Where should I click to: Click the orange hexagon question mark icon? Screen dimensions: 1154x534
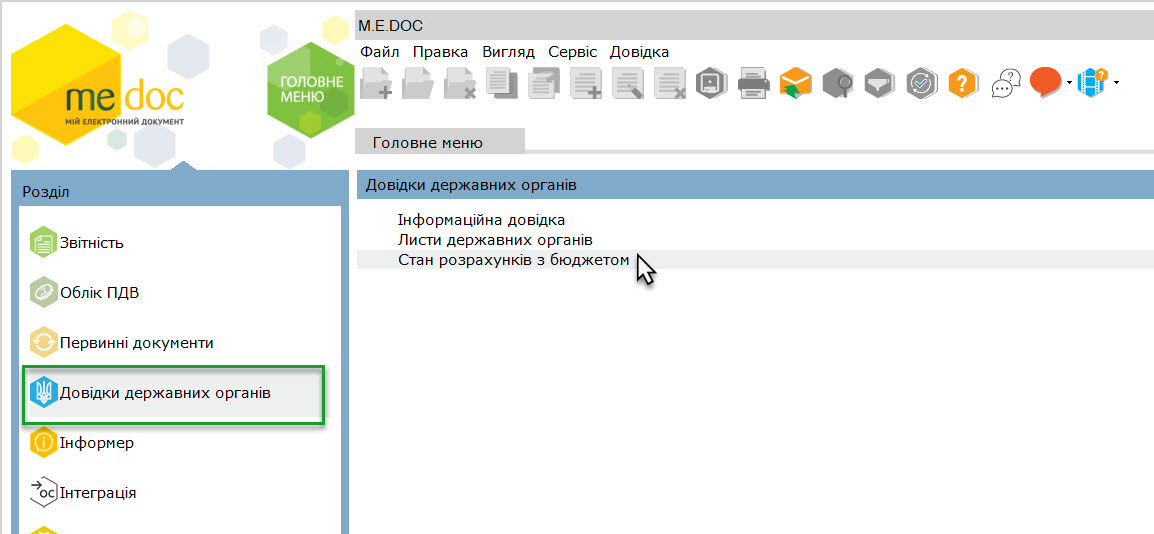click(963, 82)
